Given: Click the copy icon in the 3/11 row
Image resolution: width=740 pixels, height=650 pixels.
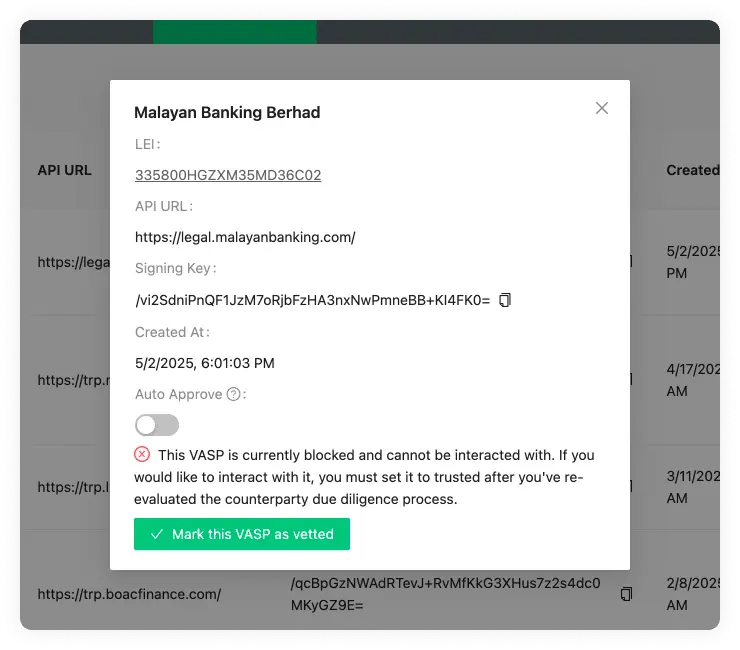Looking at the screenshot, I should click(x=631, y=486).
